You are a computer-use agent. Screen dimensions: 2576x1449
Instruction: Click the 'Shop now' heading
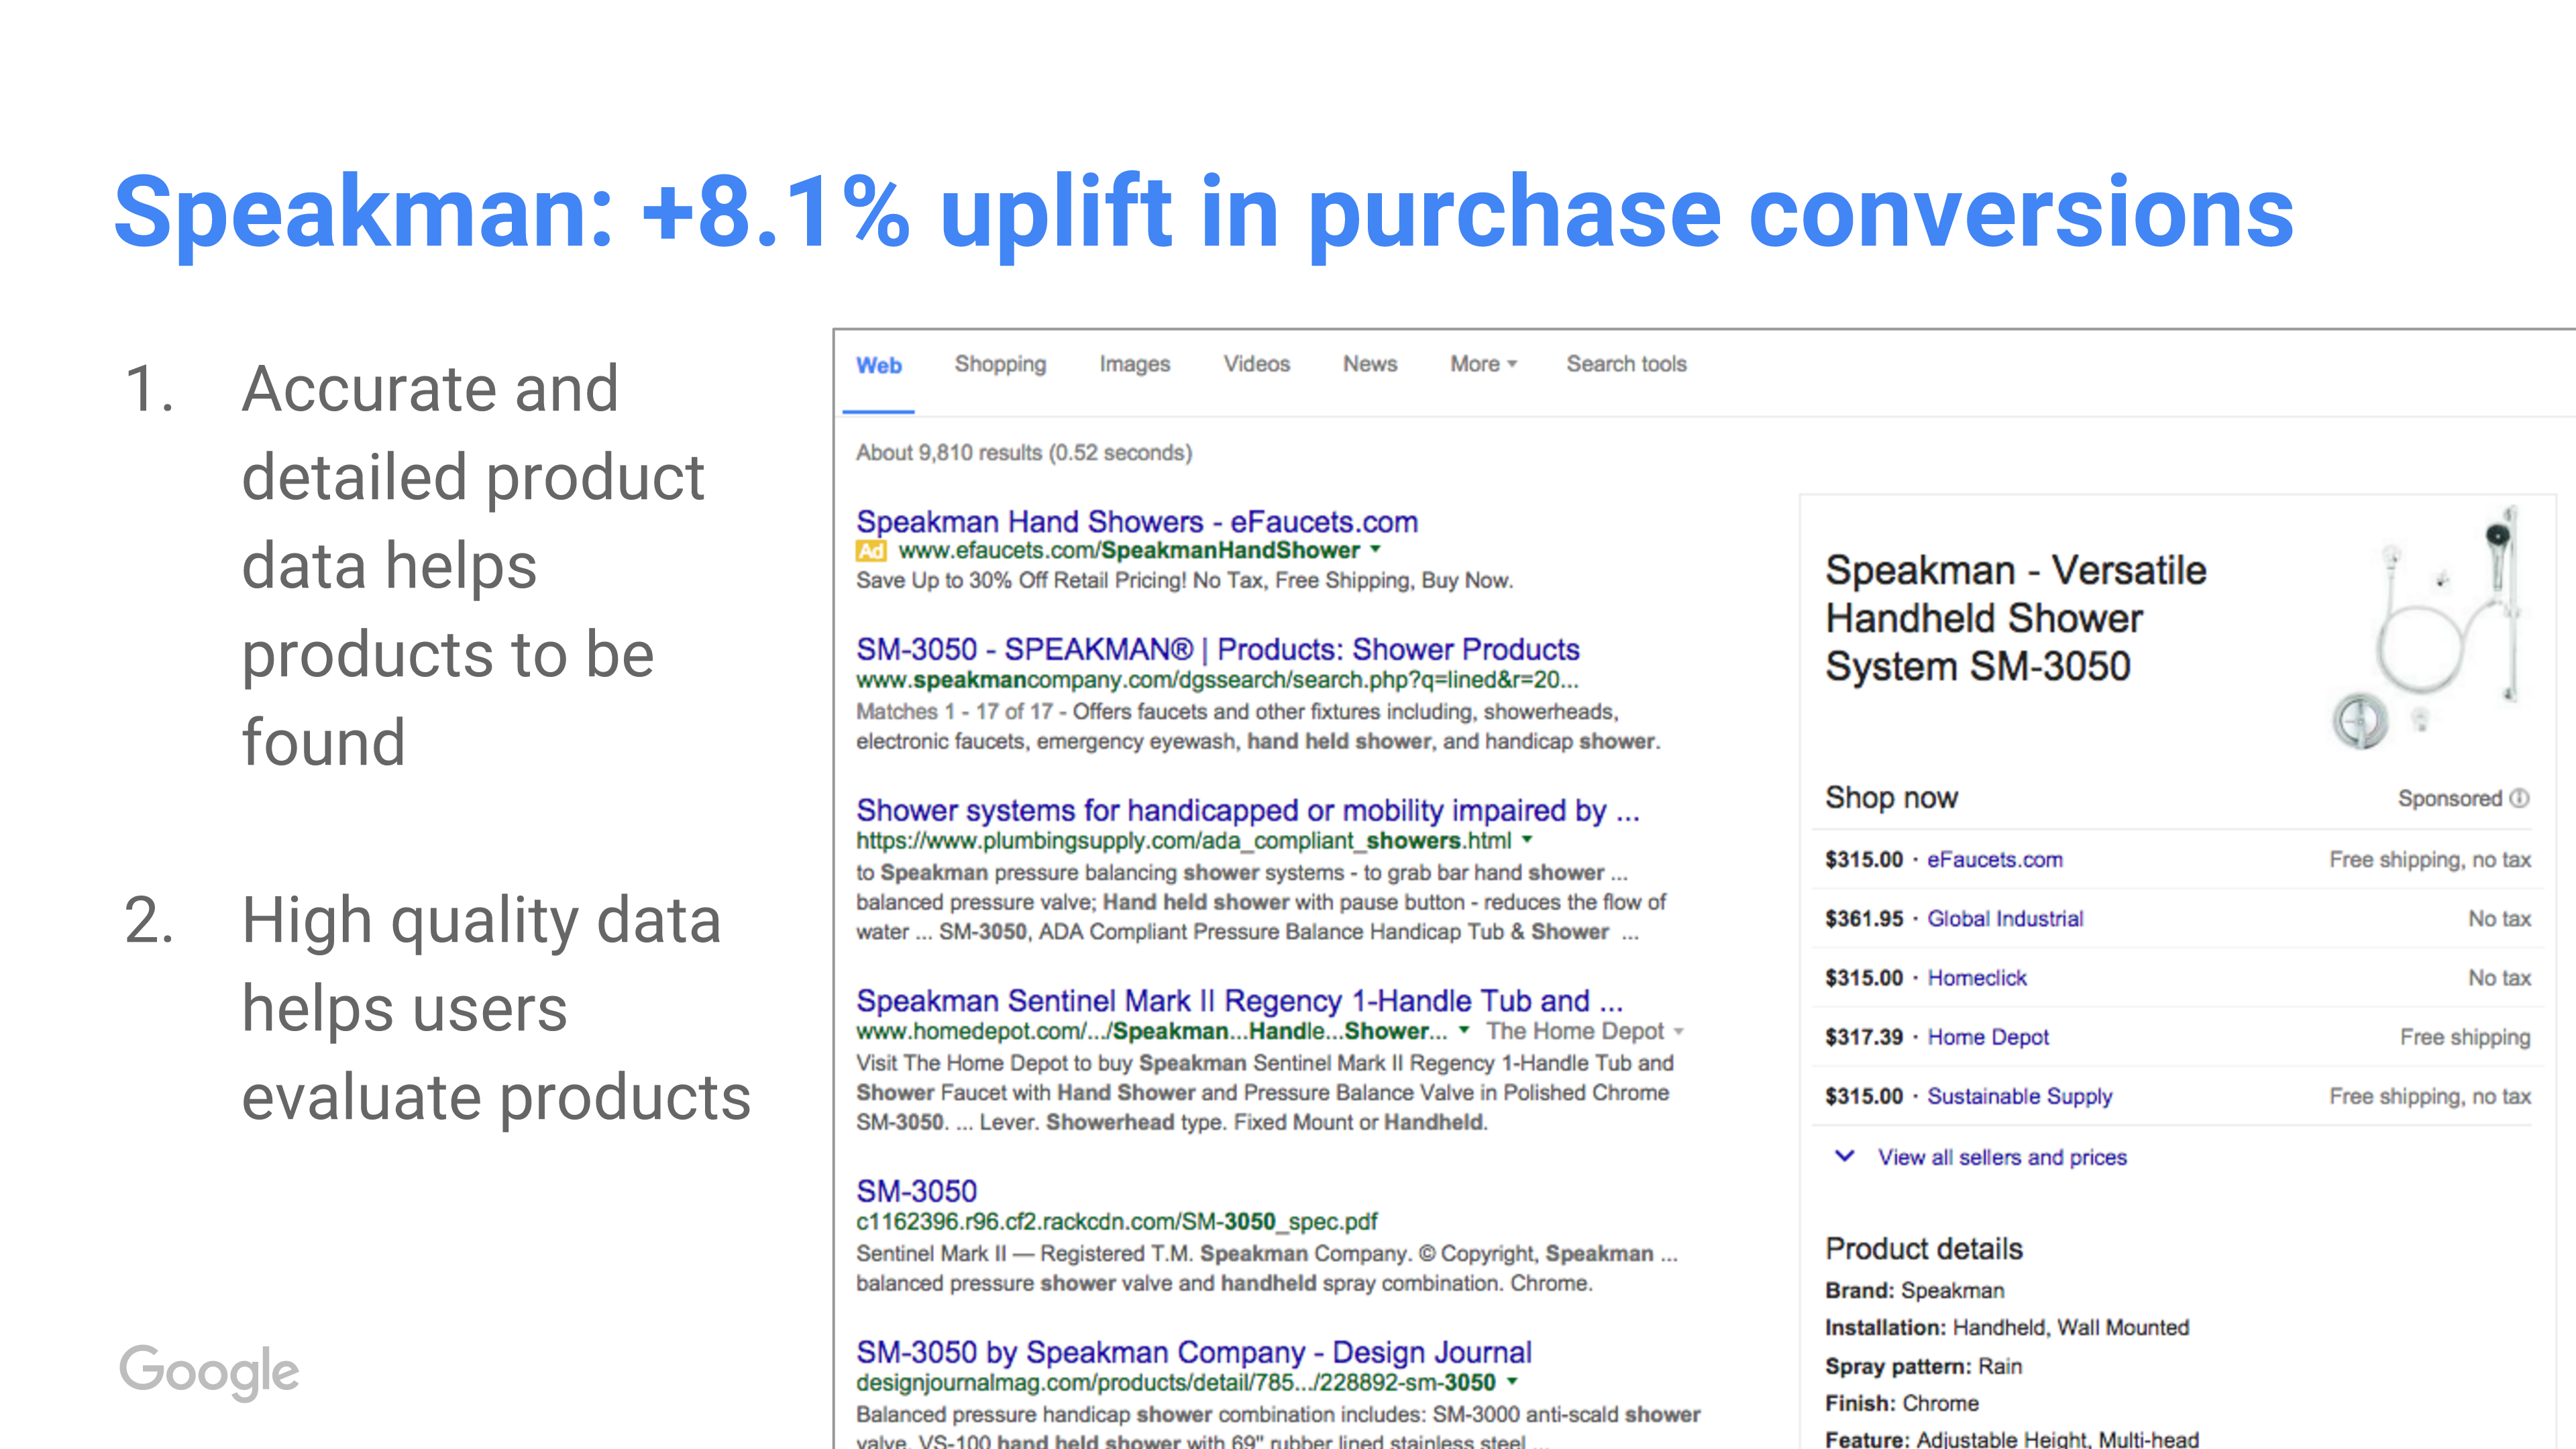pos(1891,797)
